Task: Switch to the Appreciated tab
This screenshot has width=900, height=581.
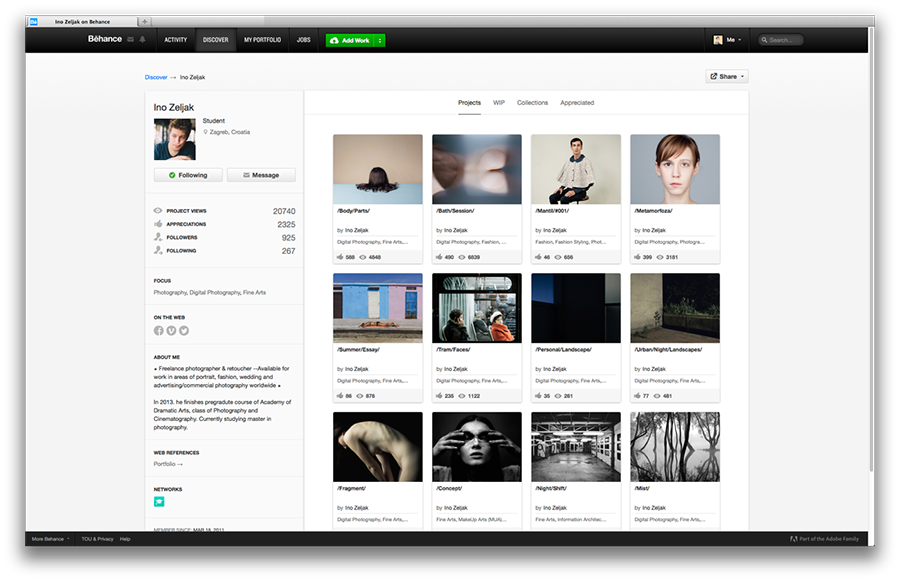Action: tap(577, 103)
